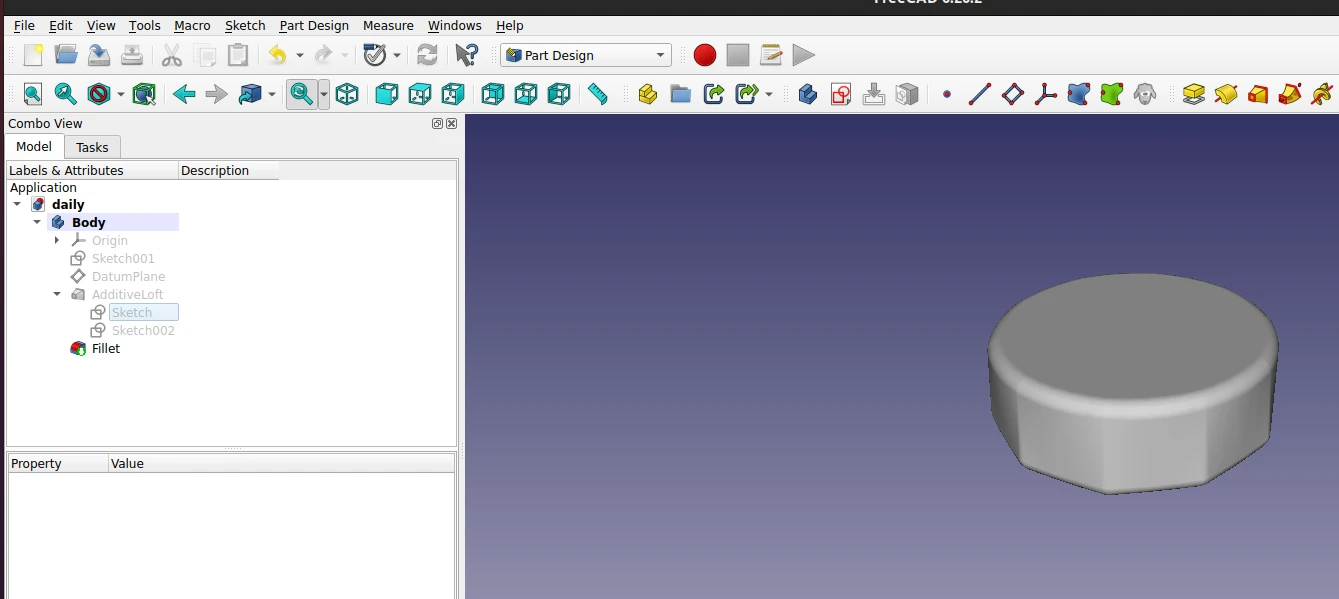Create a new document via toolbar icon
Screen dimensions: 1339x599
coord(33,55)
